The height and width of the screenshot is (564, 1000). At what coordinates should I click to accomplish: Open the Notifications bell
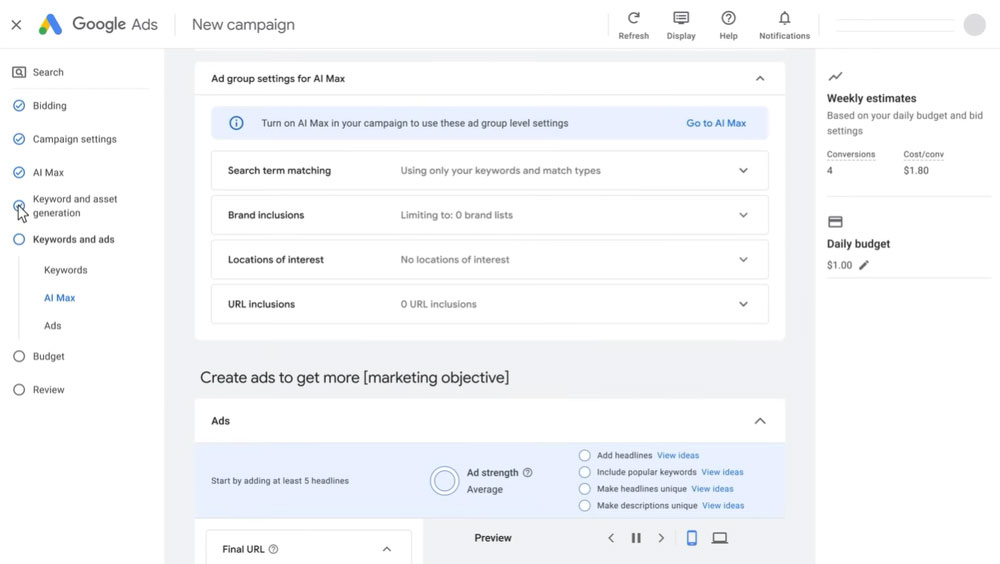click(784, 18)
